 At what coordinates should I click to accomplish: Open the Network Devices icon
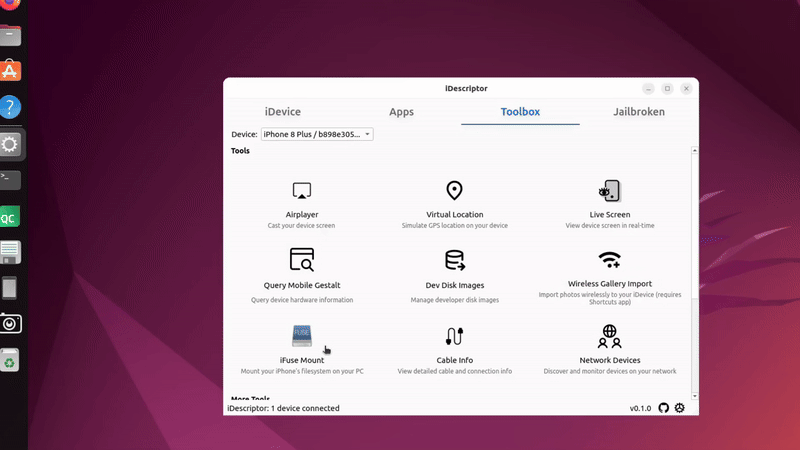610,336
